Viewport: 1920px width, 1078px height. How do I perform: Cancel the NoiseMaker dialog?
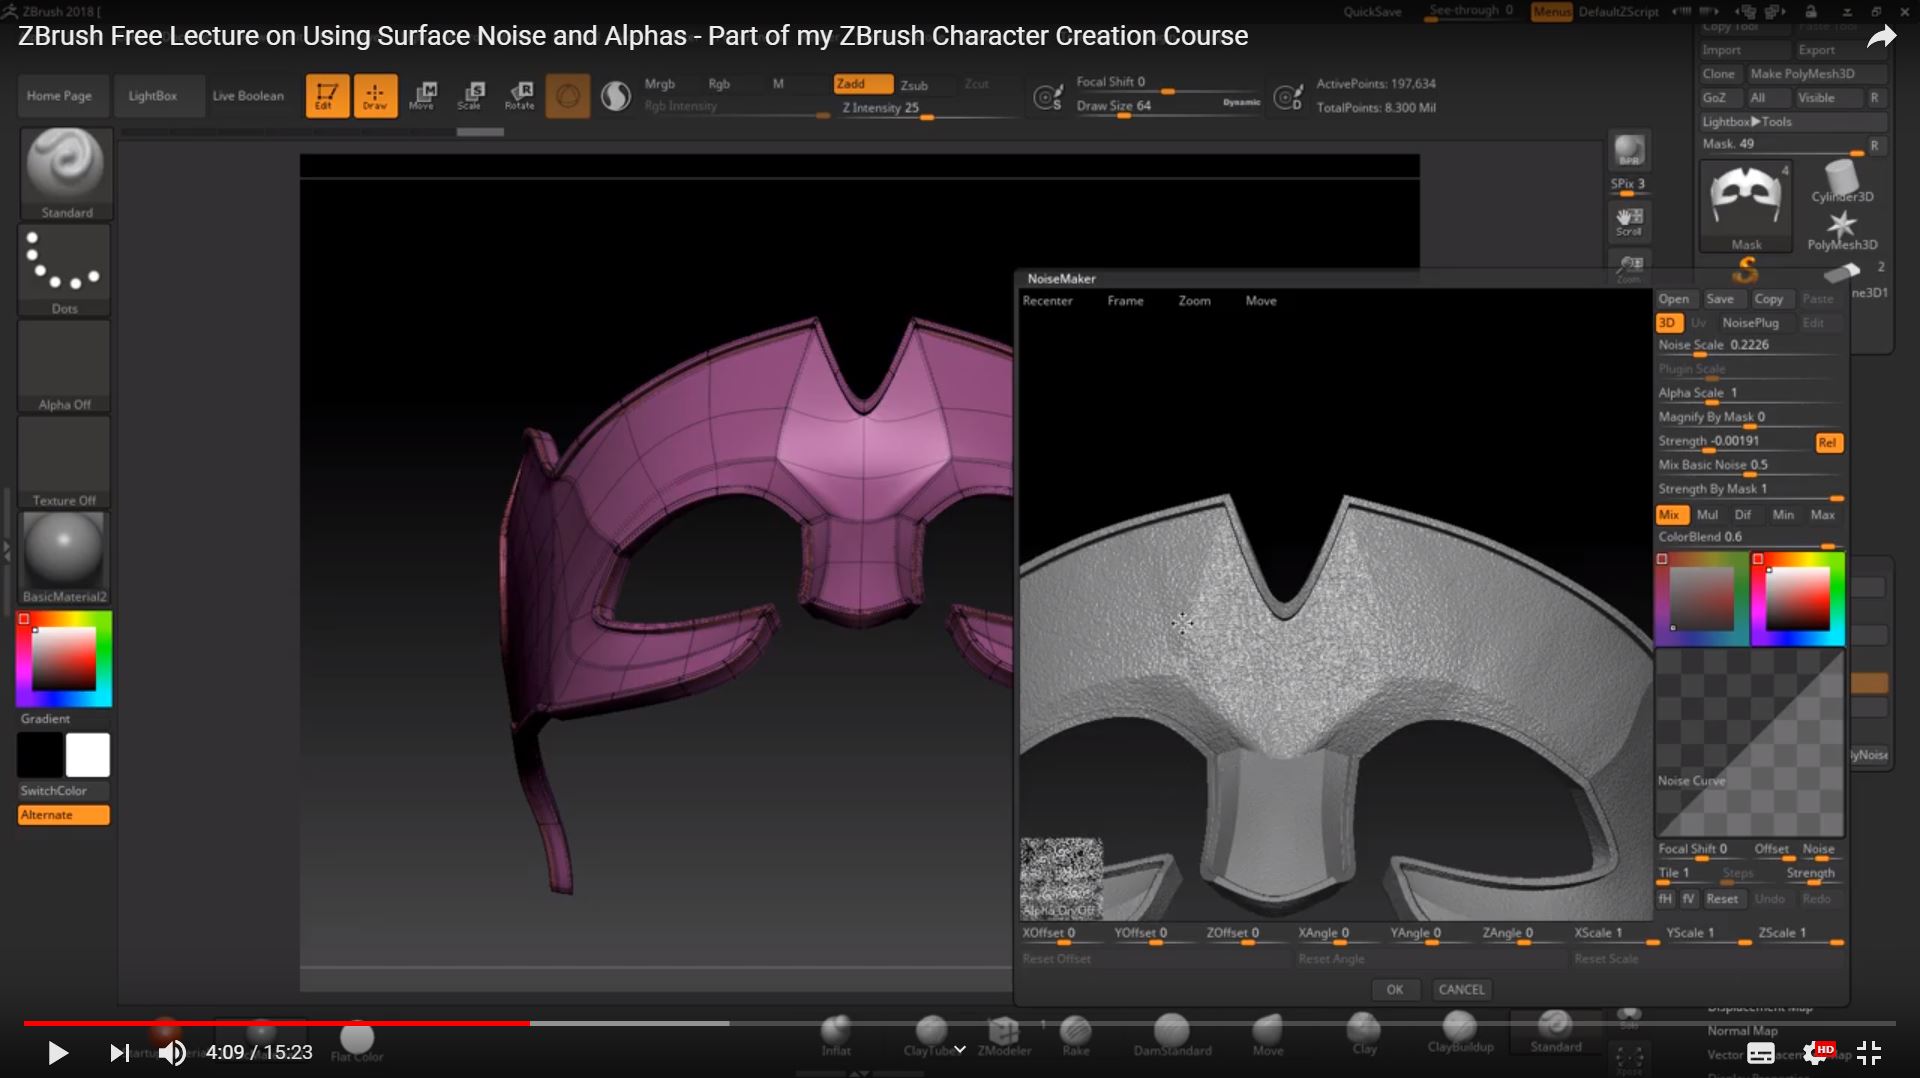tap(1461, 989)
